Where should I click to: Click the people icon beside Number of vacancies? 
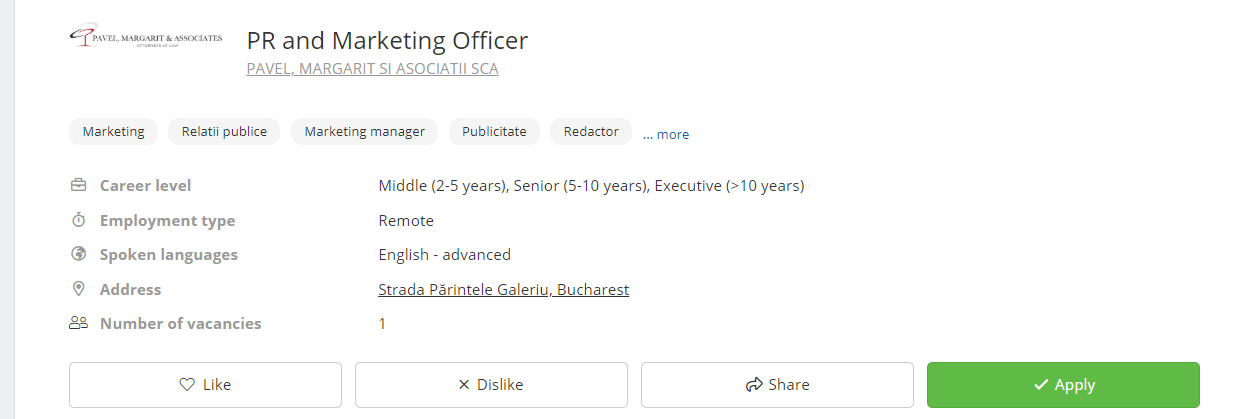(x=78, y=323)
